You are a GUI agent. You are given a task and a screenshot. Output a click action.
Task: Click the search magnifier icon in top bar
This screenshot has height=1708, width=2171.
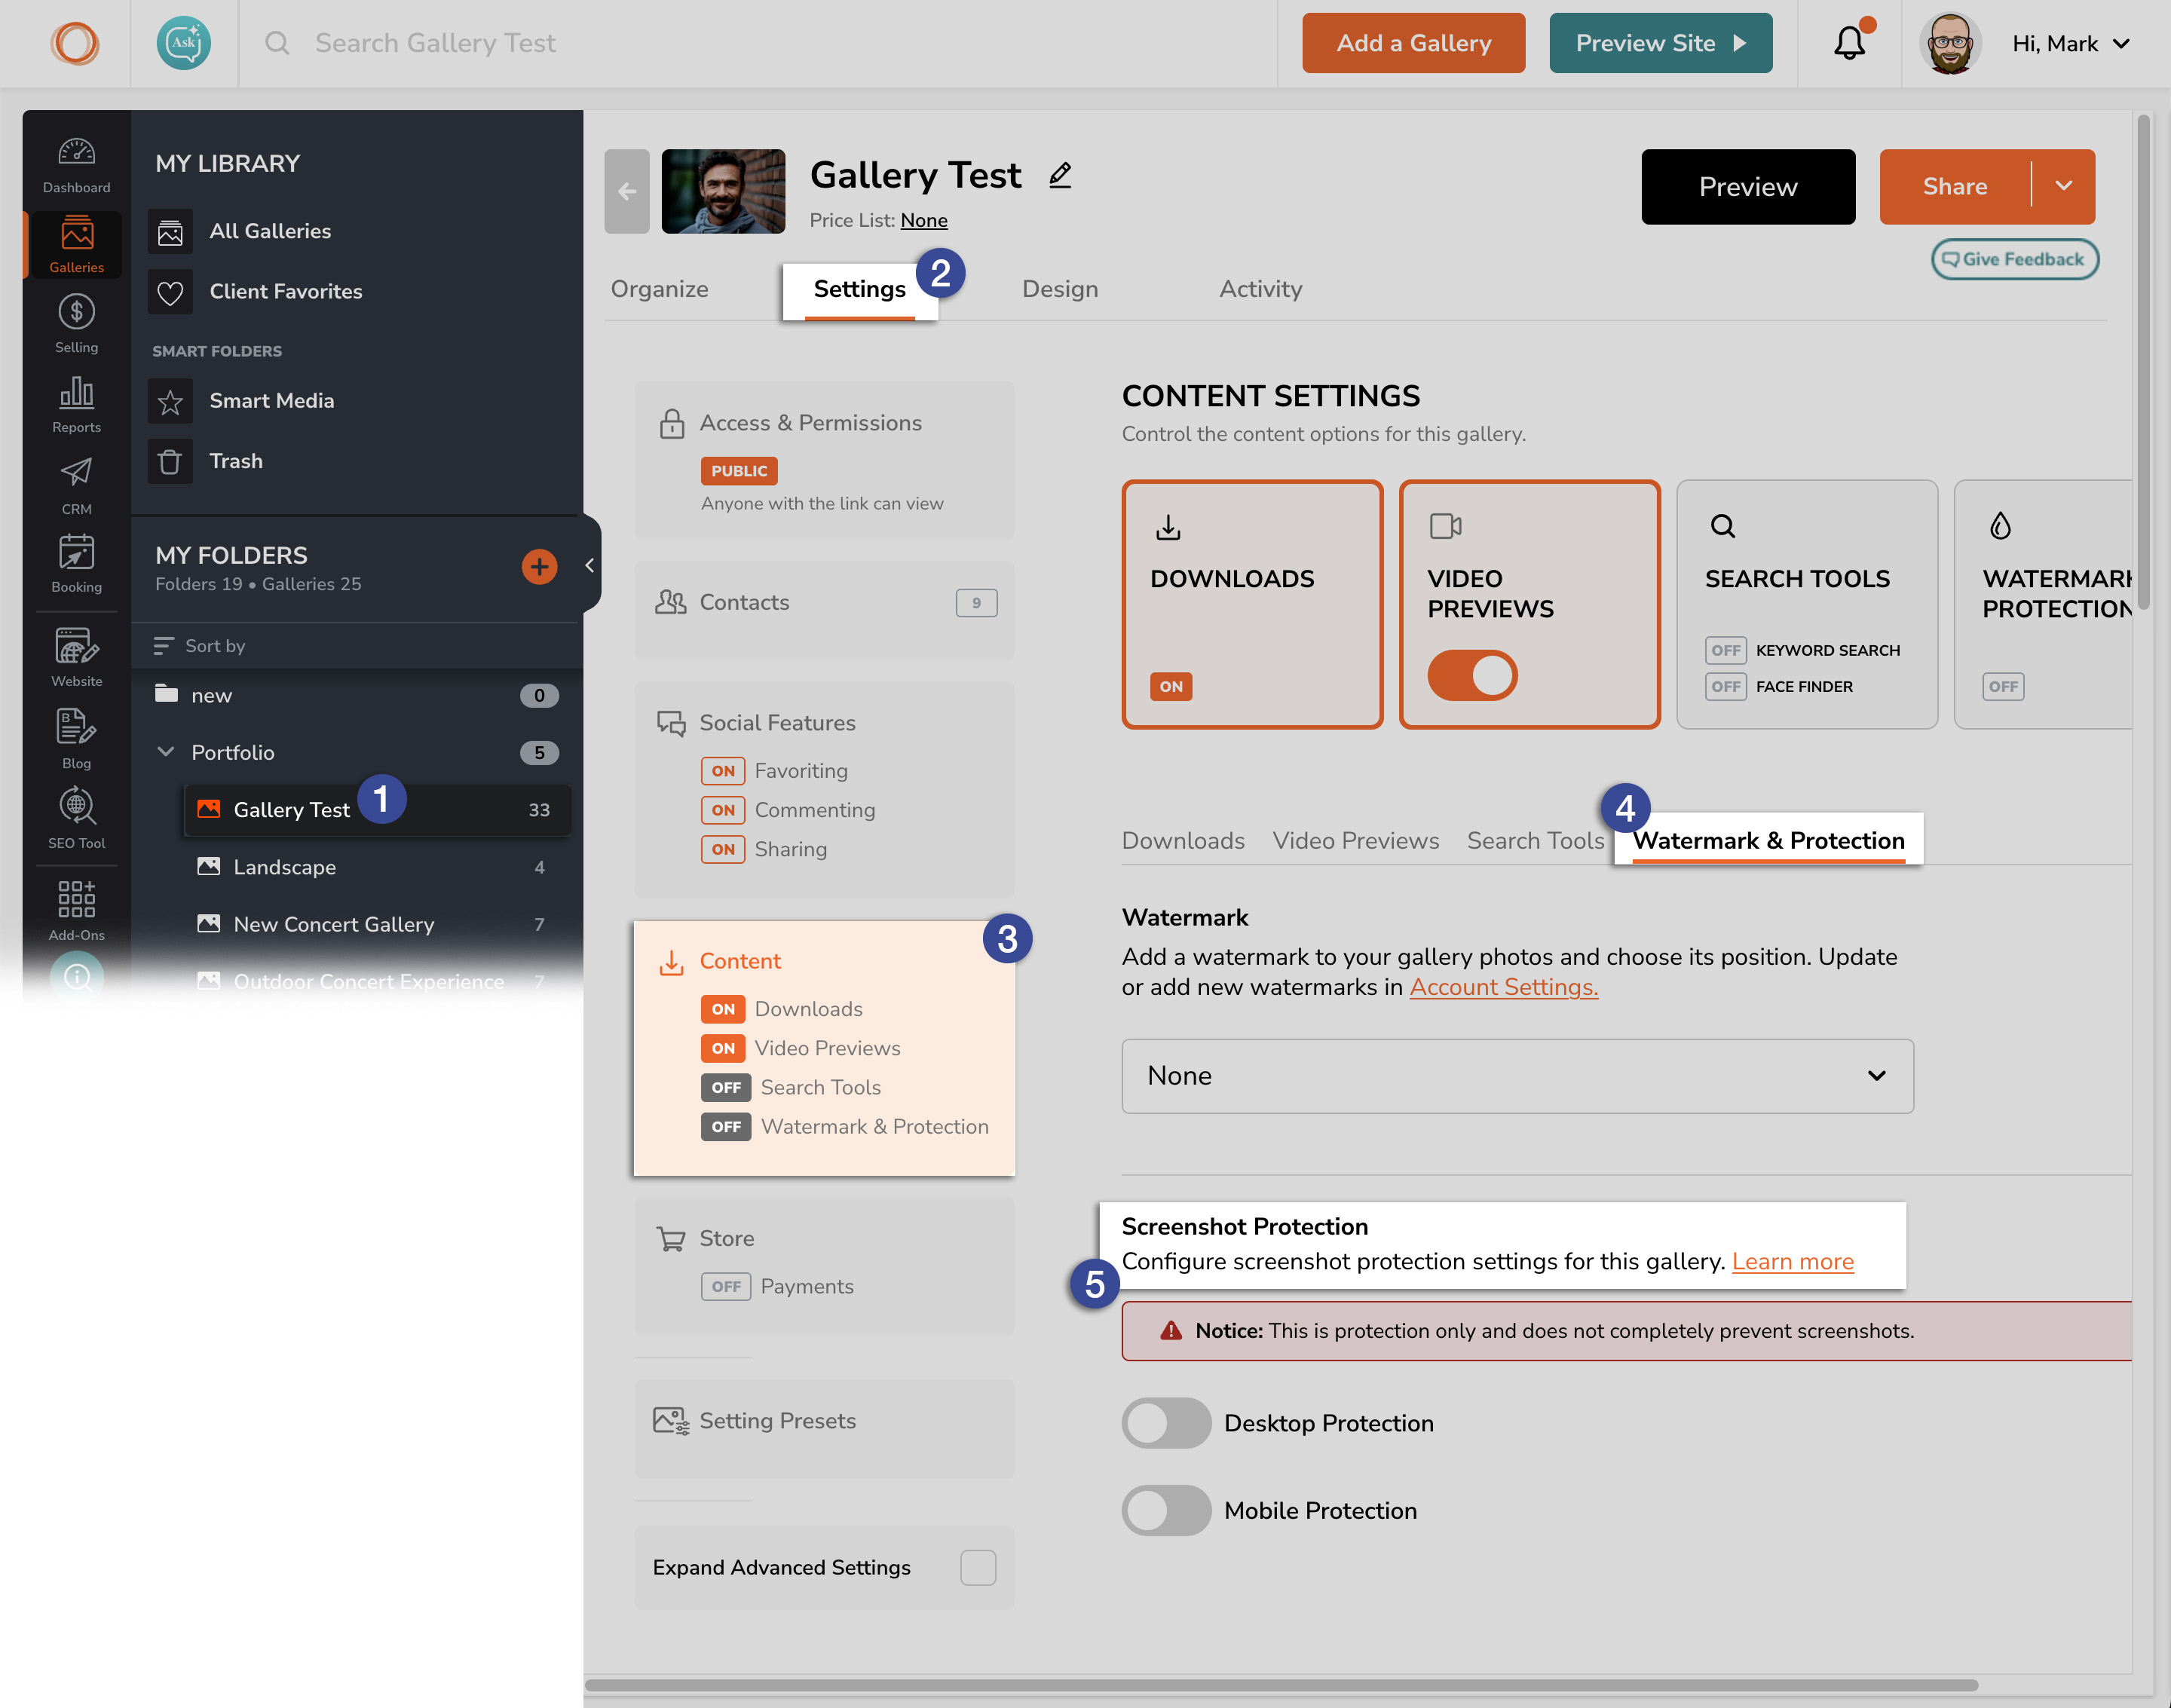pyautogui.click(x=277, y=43)
